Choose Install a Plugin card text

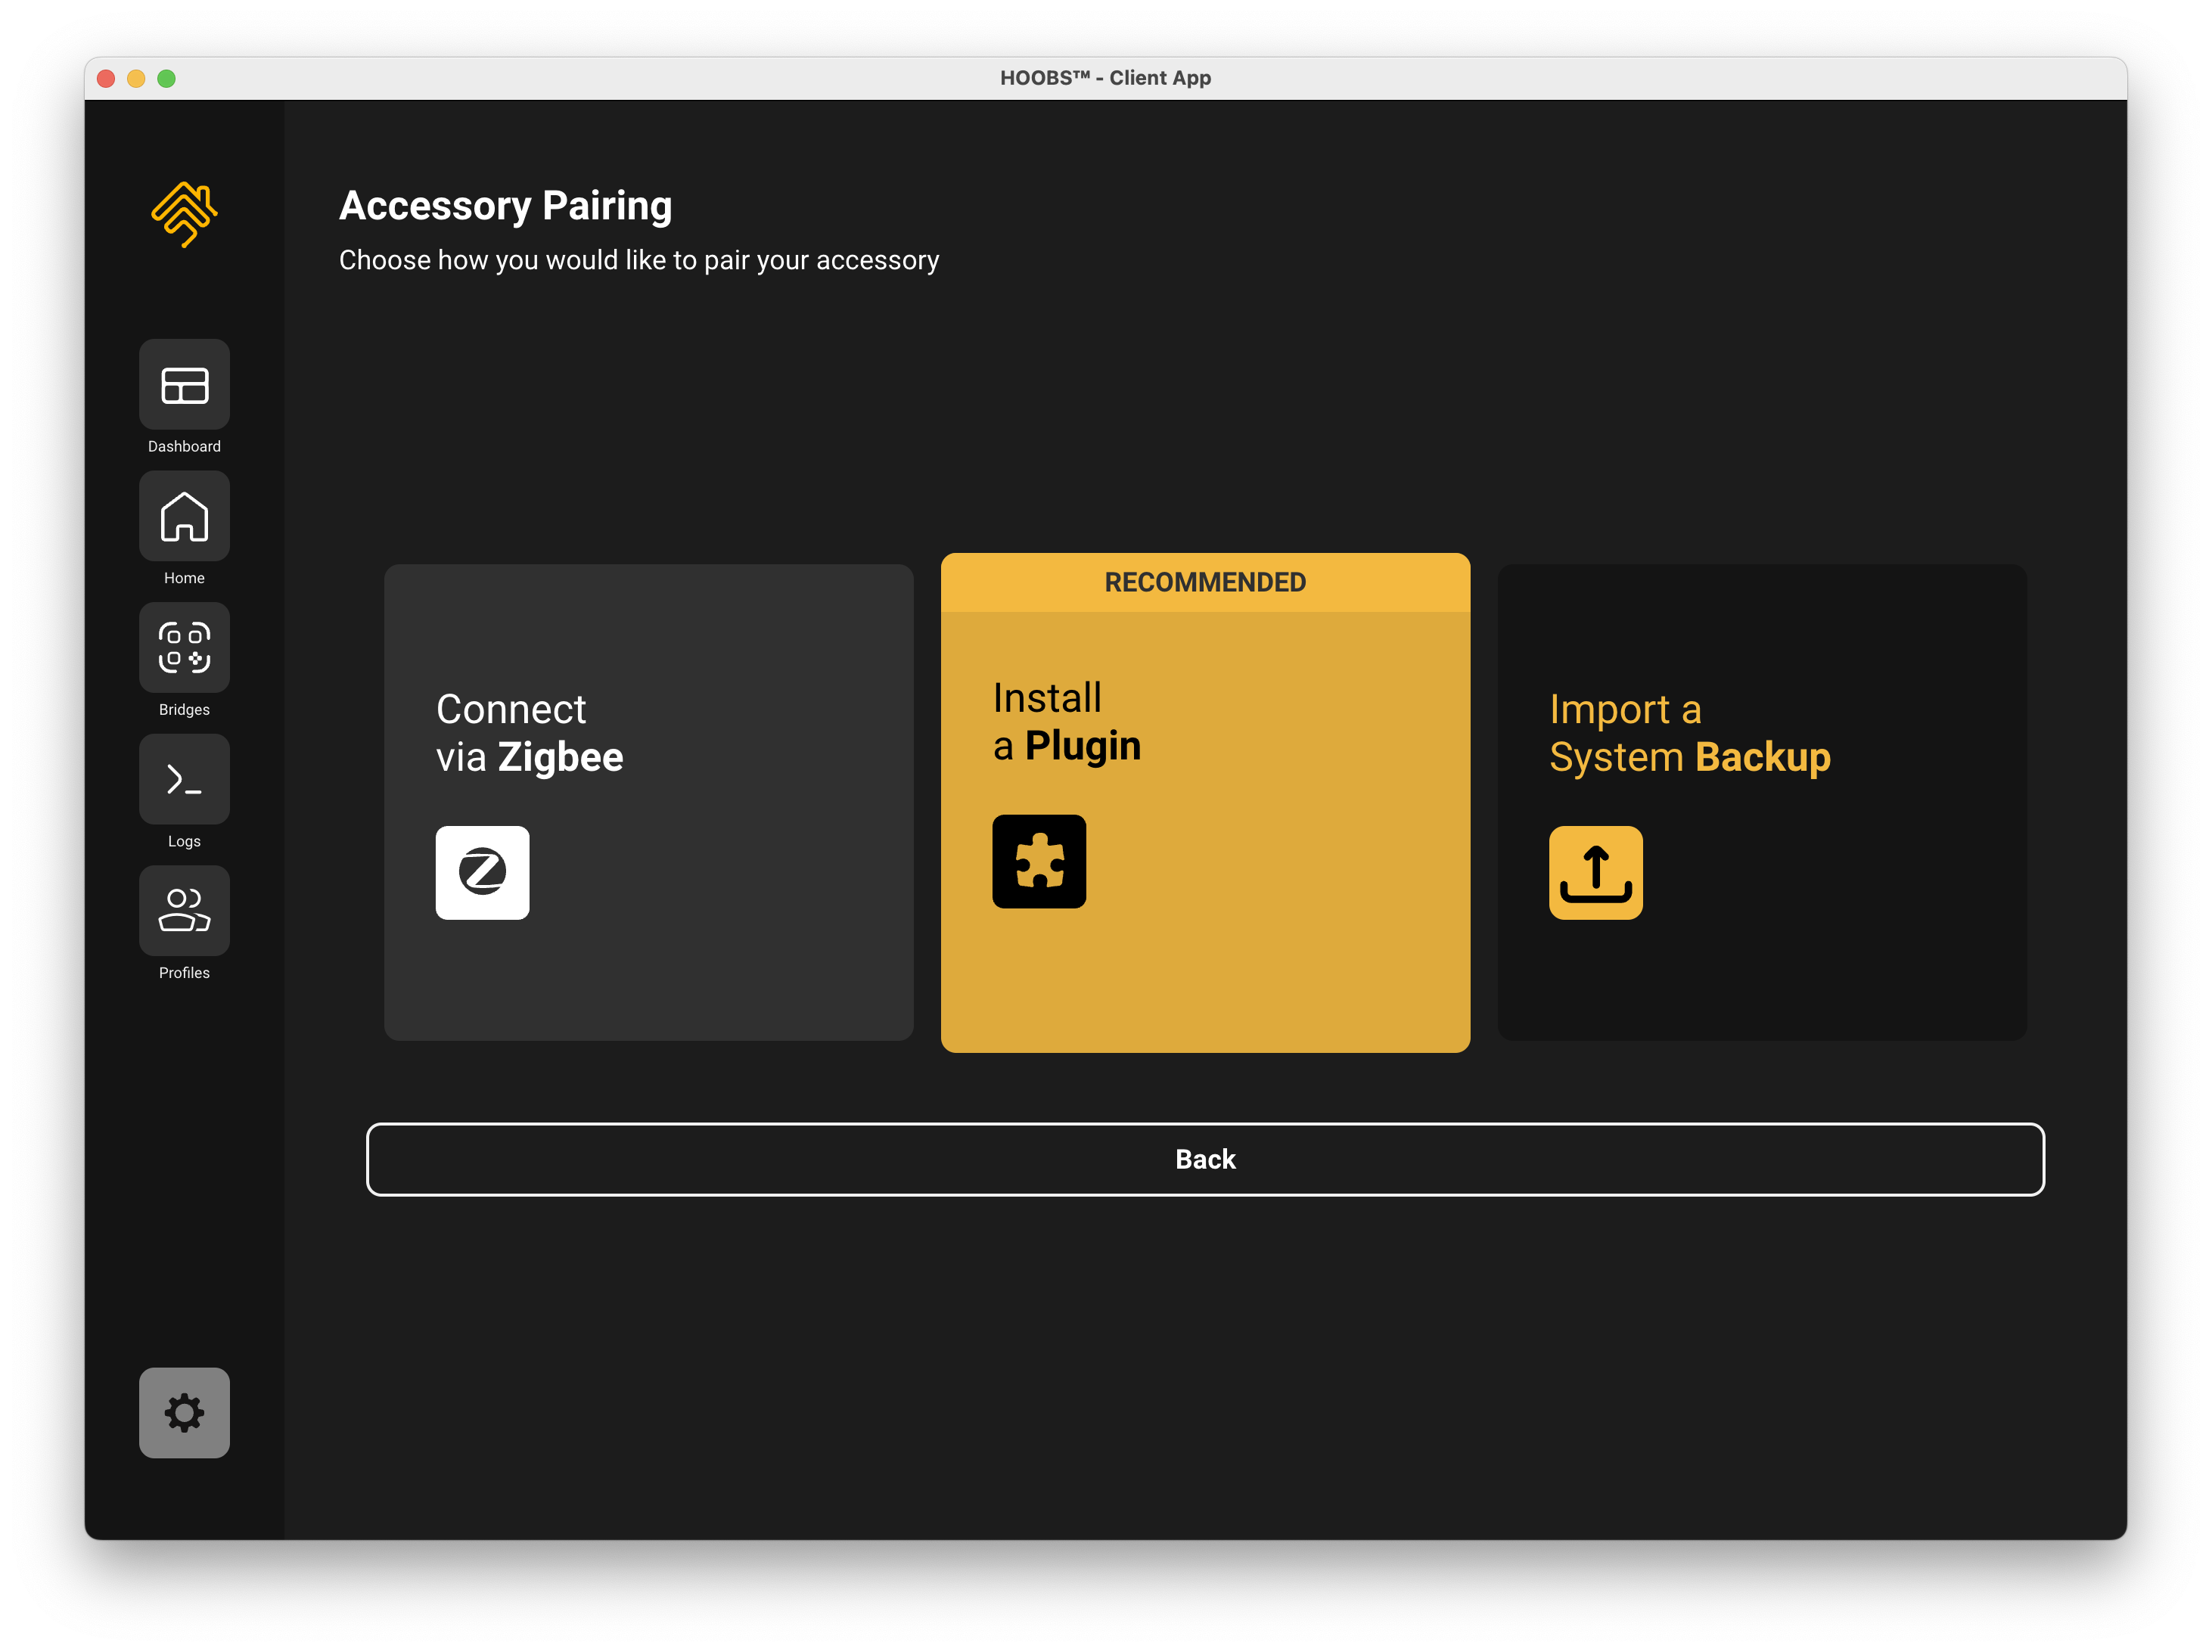coord(1066,722)
